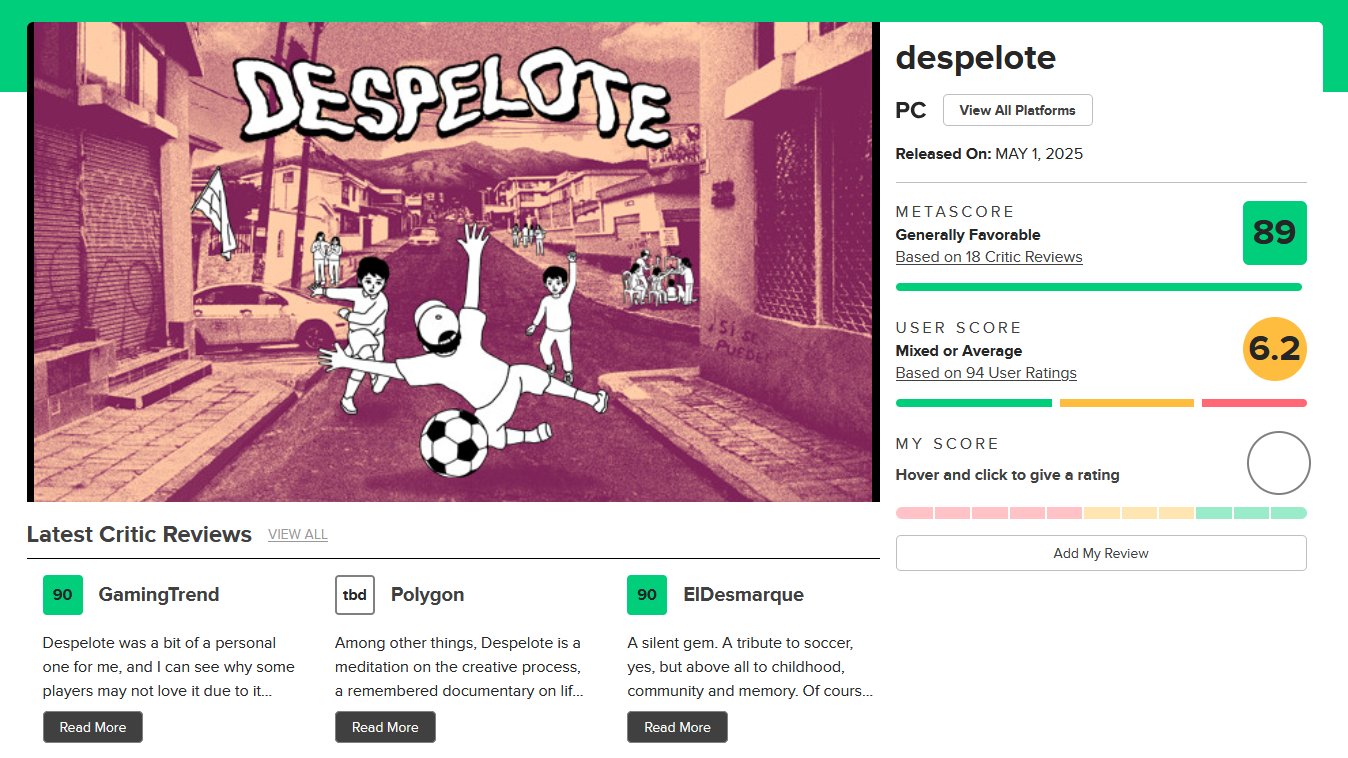Open the ElDesmarque publication name link
This screenshot has height=758, width=1348.
pyautogui.click(x=743, y=595)
